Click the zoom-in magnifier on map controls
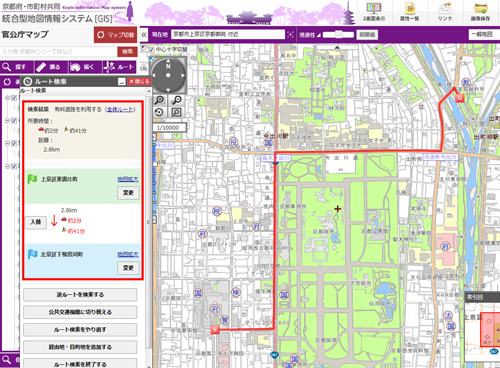This screenshot has height=368, width=500. [159, 100]
